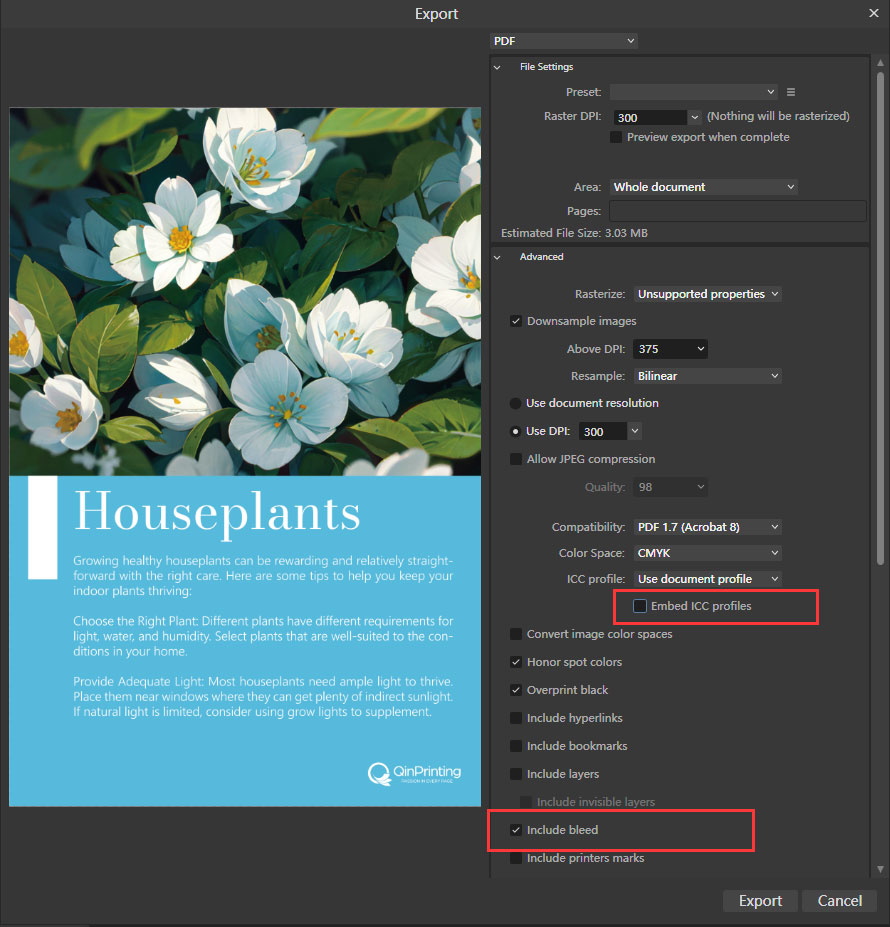The height and width of the screenshot is (927, 890).
Task: Open the PDF export format dropdown
Action: coord(564,41)
